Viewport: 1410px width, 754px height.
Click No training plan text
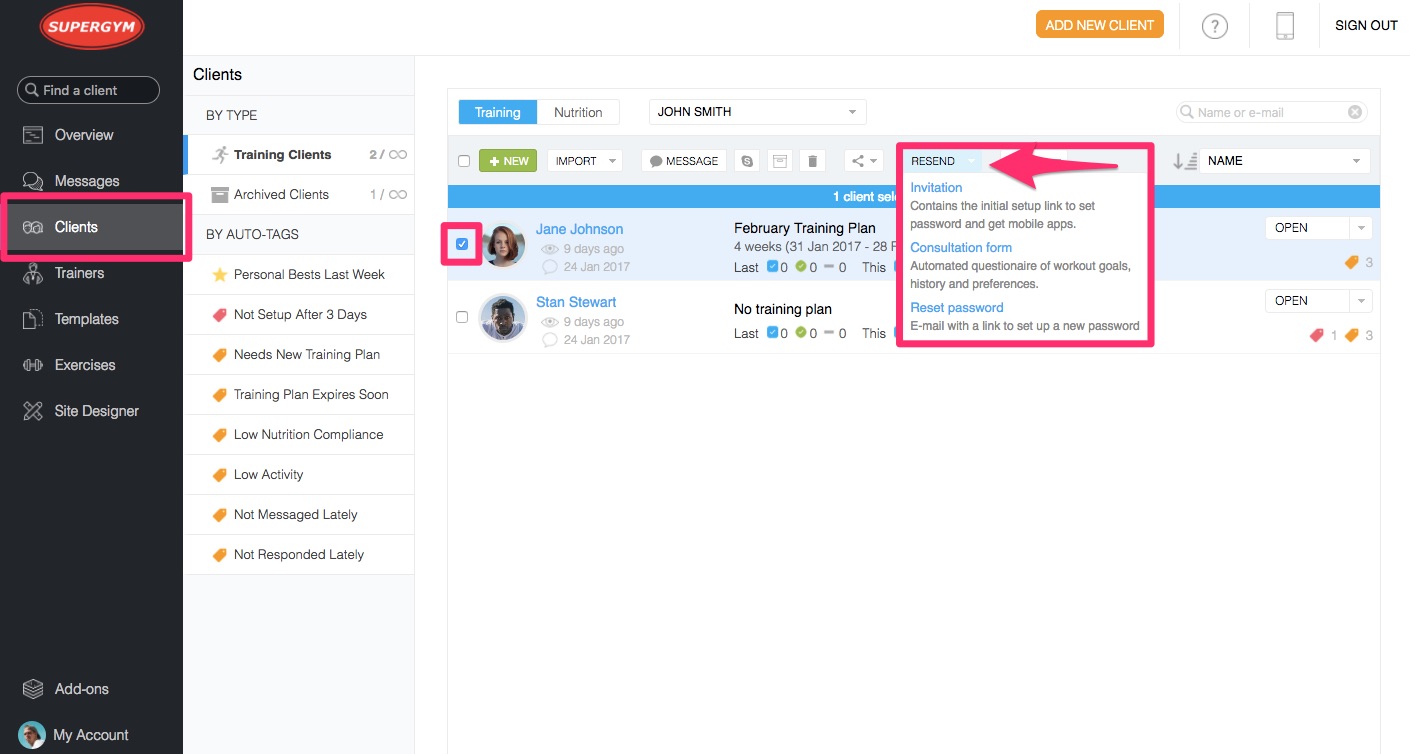pyautogui.click(x=783, y=309)
